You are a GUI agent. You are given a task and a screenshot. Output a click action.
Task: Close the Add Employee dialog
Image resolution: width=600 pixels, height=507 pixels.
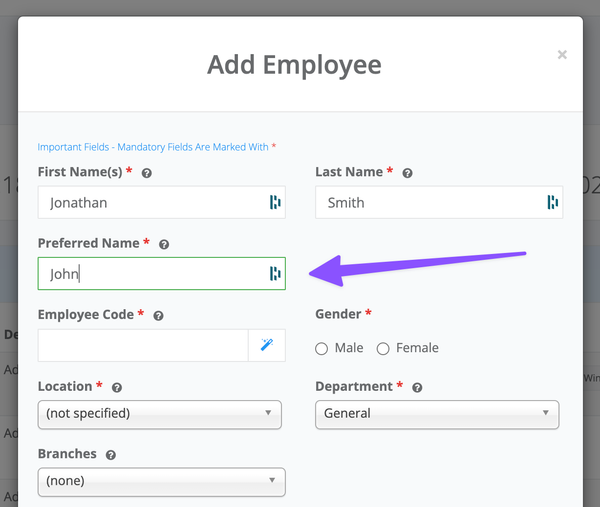562,55
